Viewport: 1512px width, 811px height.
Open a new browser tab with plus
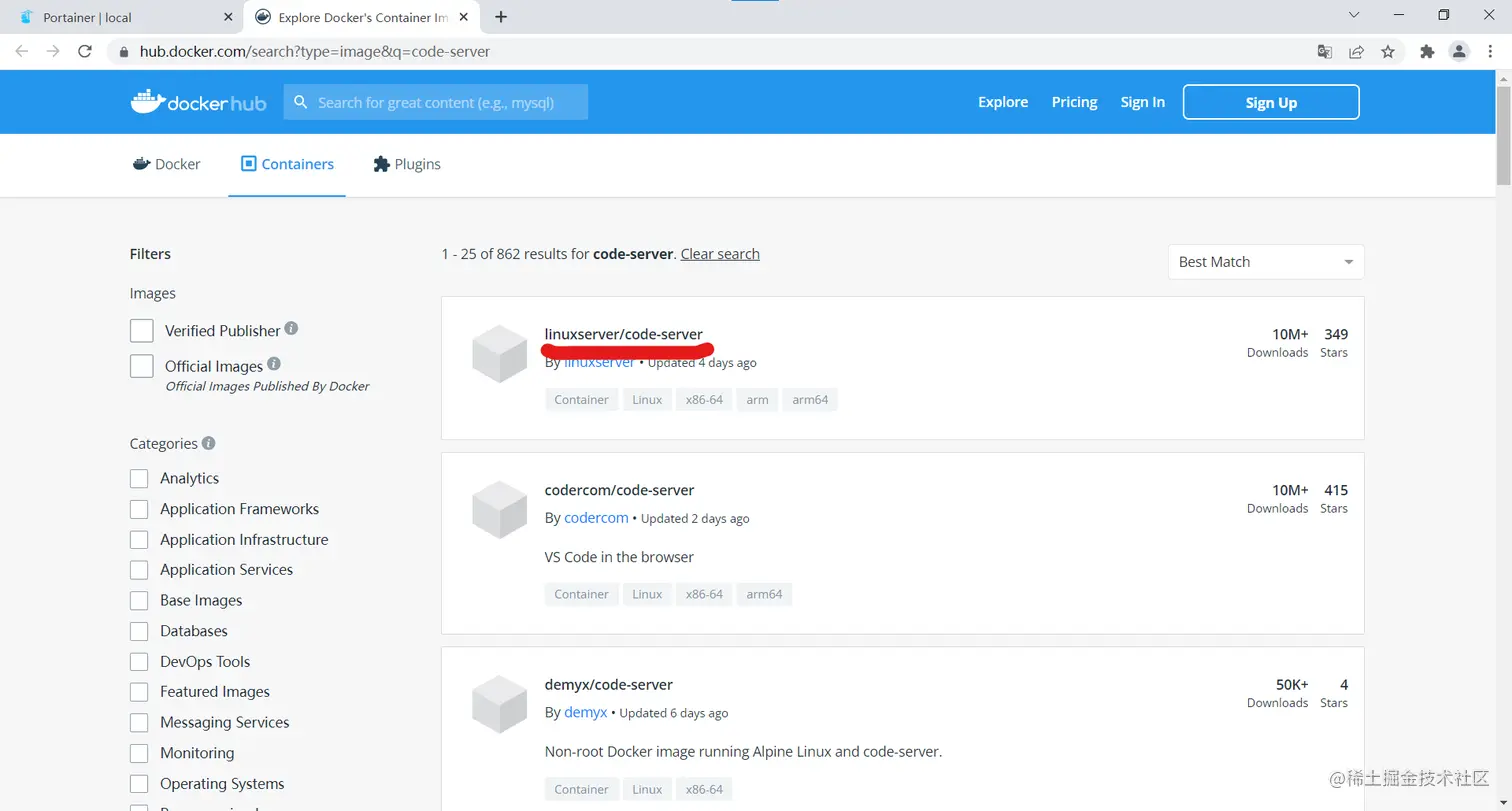(501, 17)
